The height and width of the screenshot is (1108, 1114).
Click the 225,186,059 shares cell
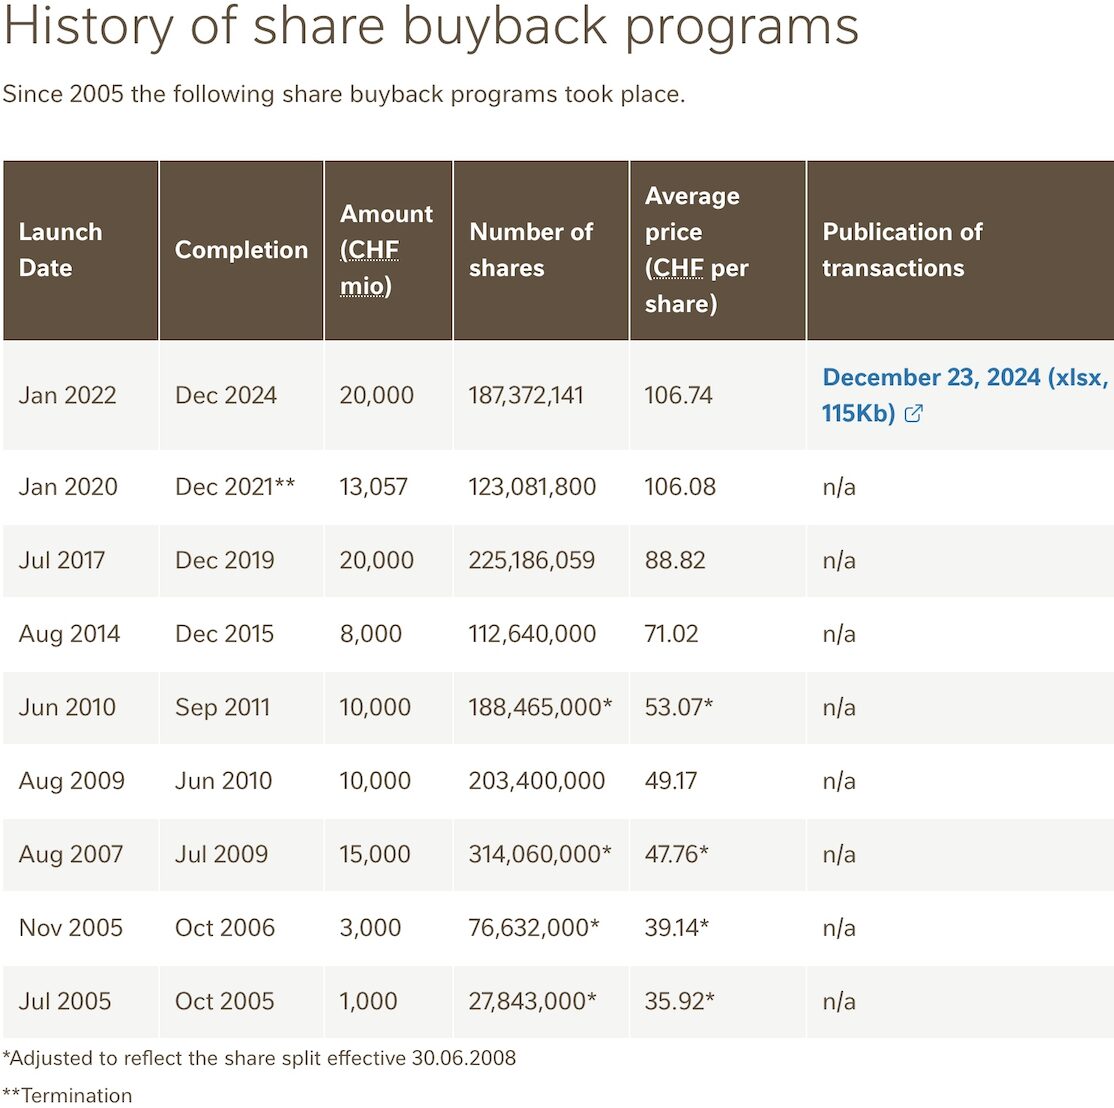click(541, 560)
